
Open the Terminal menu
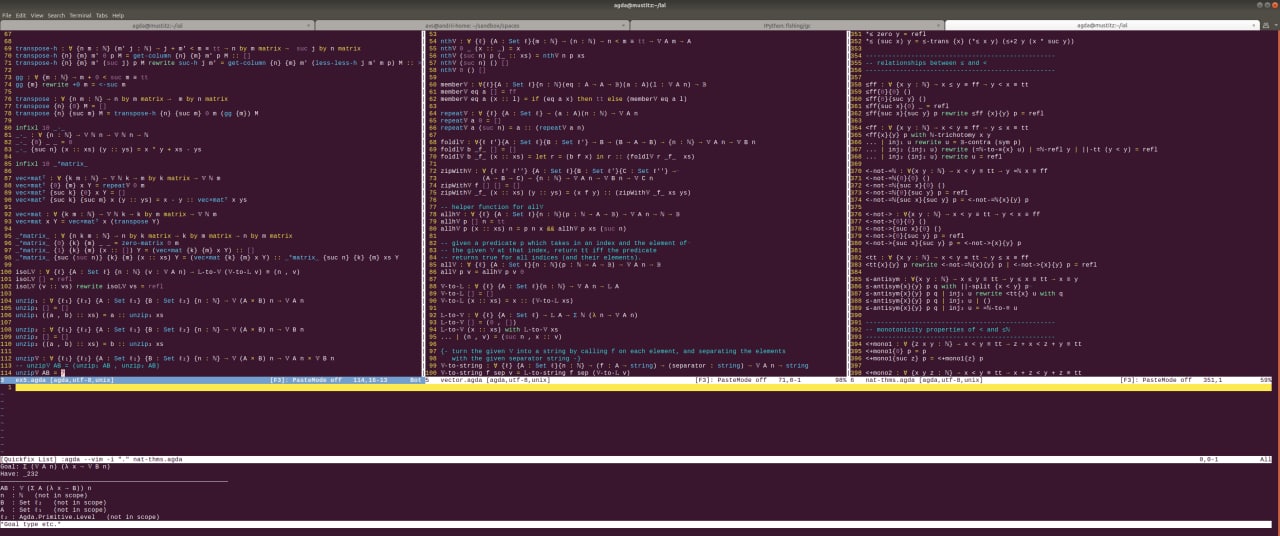click(x=80, y=16)
